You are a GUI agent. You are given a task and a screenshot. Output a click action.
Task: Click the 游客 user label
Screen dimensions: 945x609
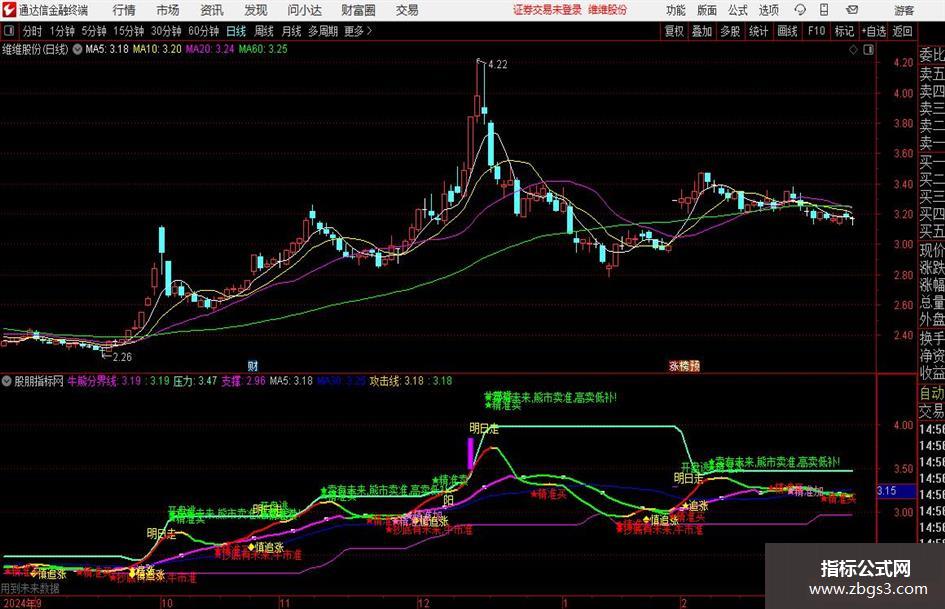(x=904, y=10)
